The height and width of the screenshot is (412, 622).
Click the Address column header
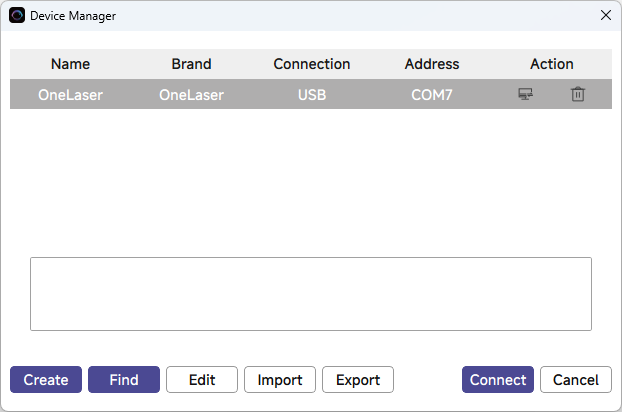pos(432,64)
